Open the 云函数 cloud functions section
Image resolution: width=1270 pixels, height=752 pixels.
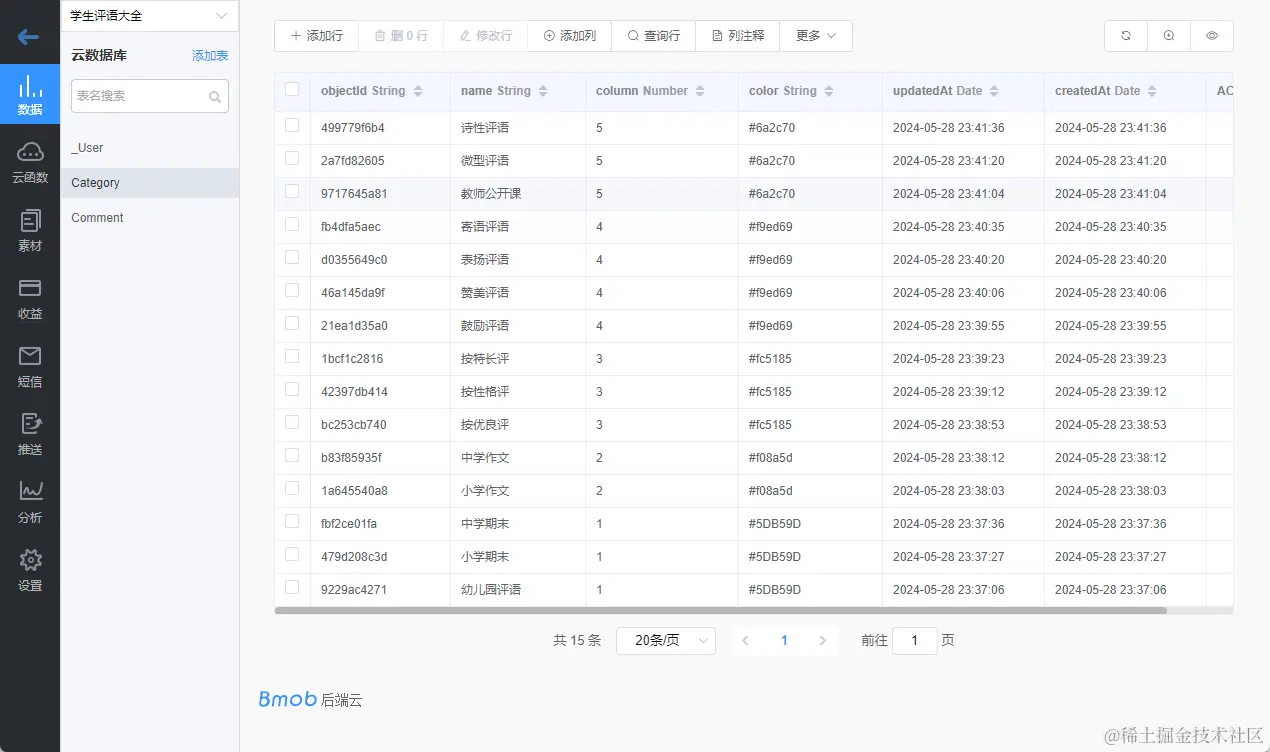point(30,162)
